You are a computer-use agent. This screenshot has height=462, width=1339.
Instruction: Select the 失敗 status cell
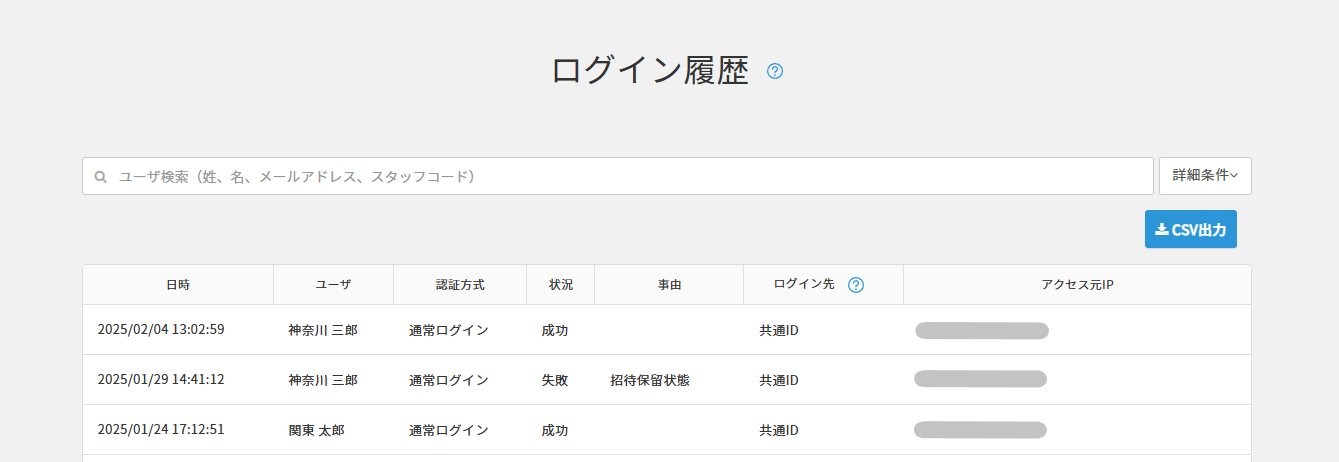[555, 380]
